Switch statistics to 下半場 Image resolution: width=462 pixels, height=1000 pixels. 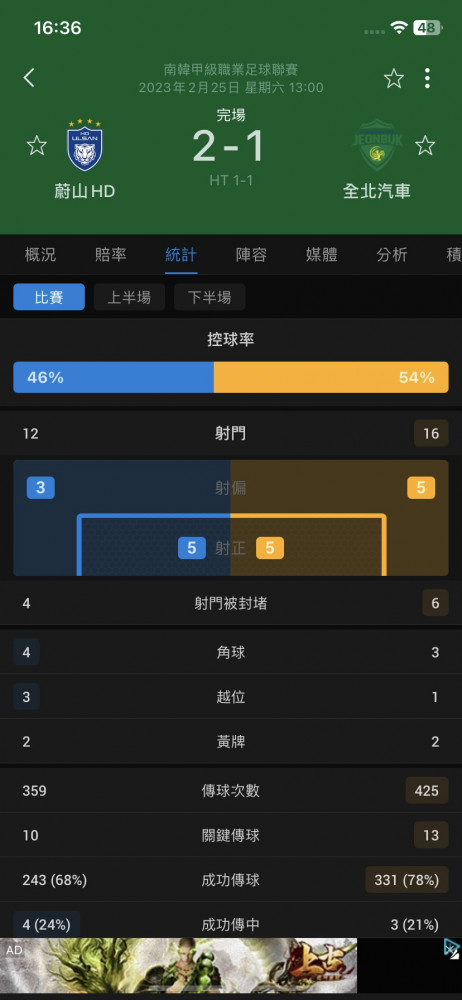(209, 297)
